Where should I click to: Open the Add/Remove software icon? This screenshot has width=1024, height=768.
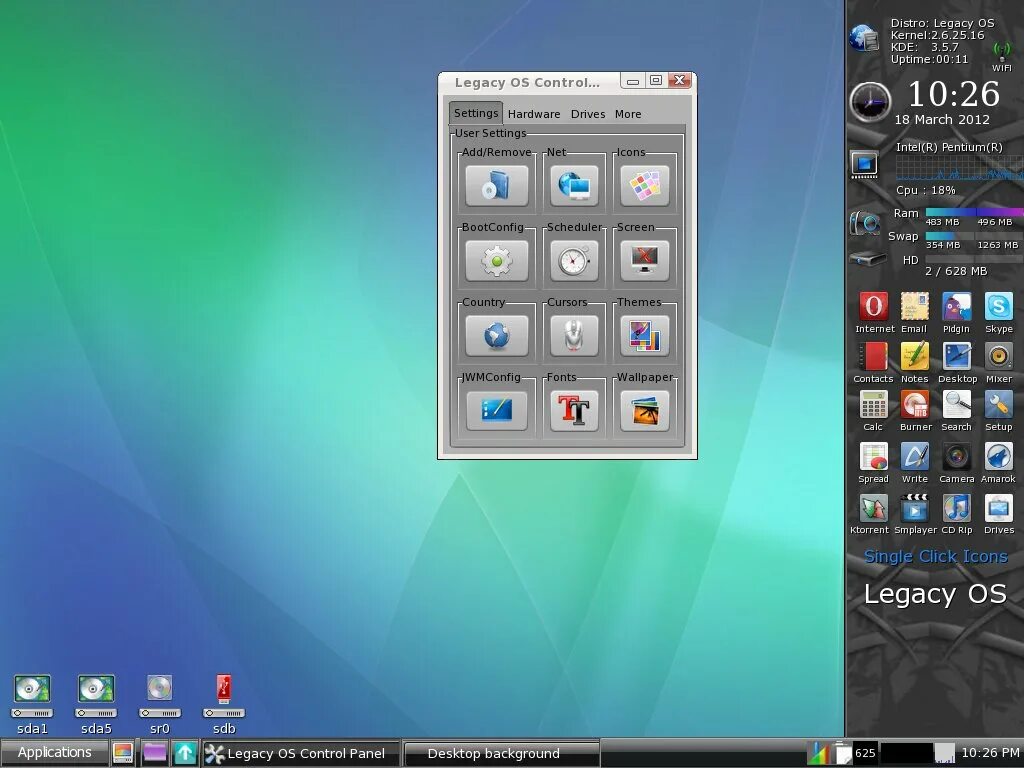point(496,185)
